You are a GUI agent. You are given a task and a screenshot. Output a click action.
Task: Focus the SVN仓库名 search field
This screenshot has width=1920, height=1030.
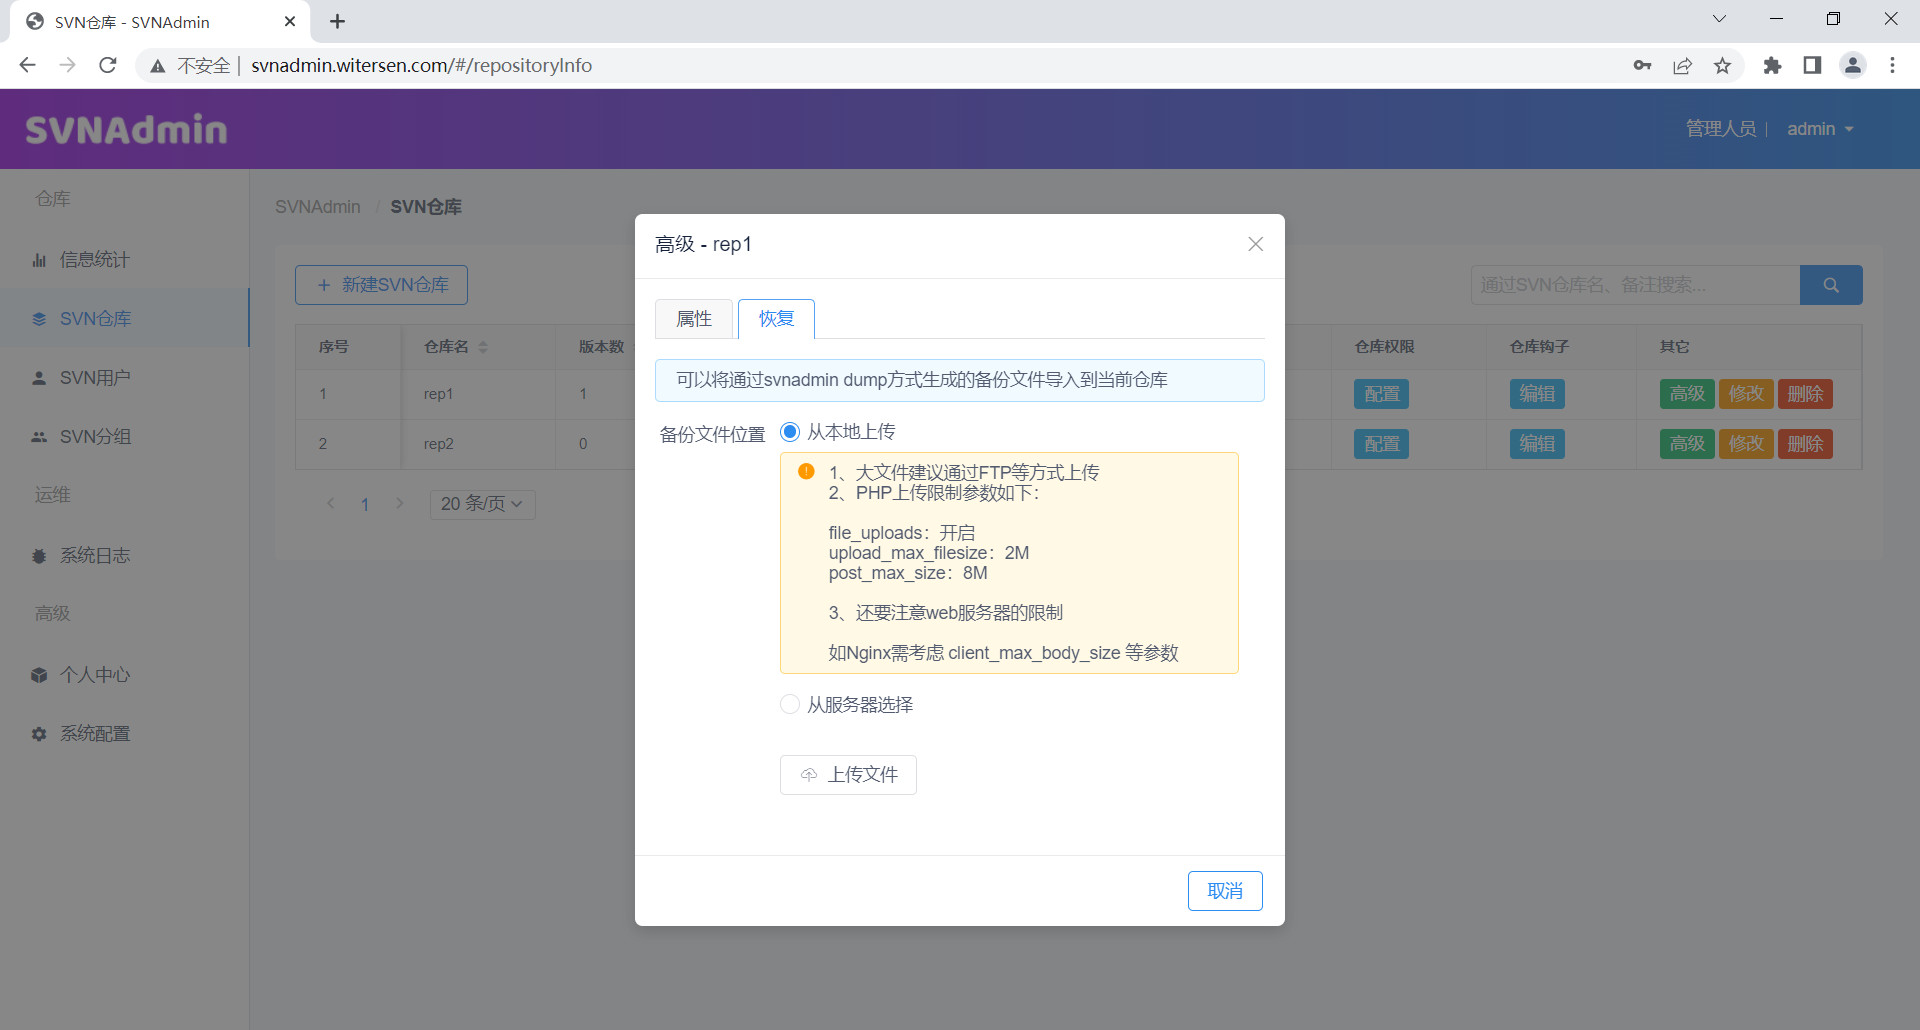pyautogui.click(x=1635, y=285)
